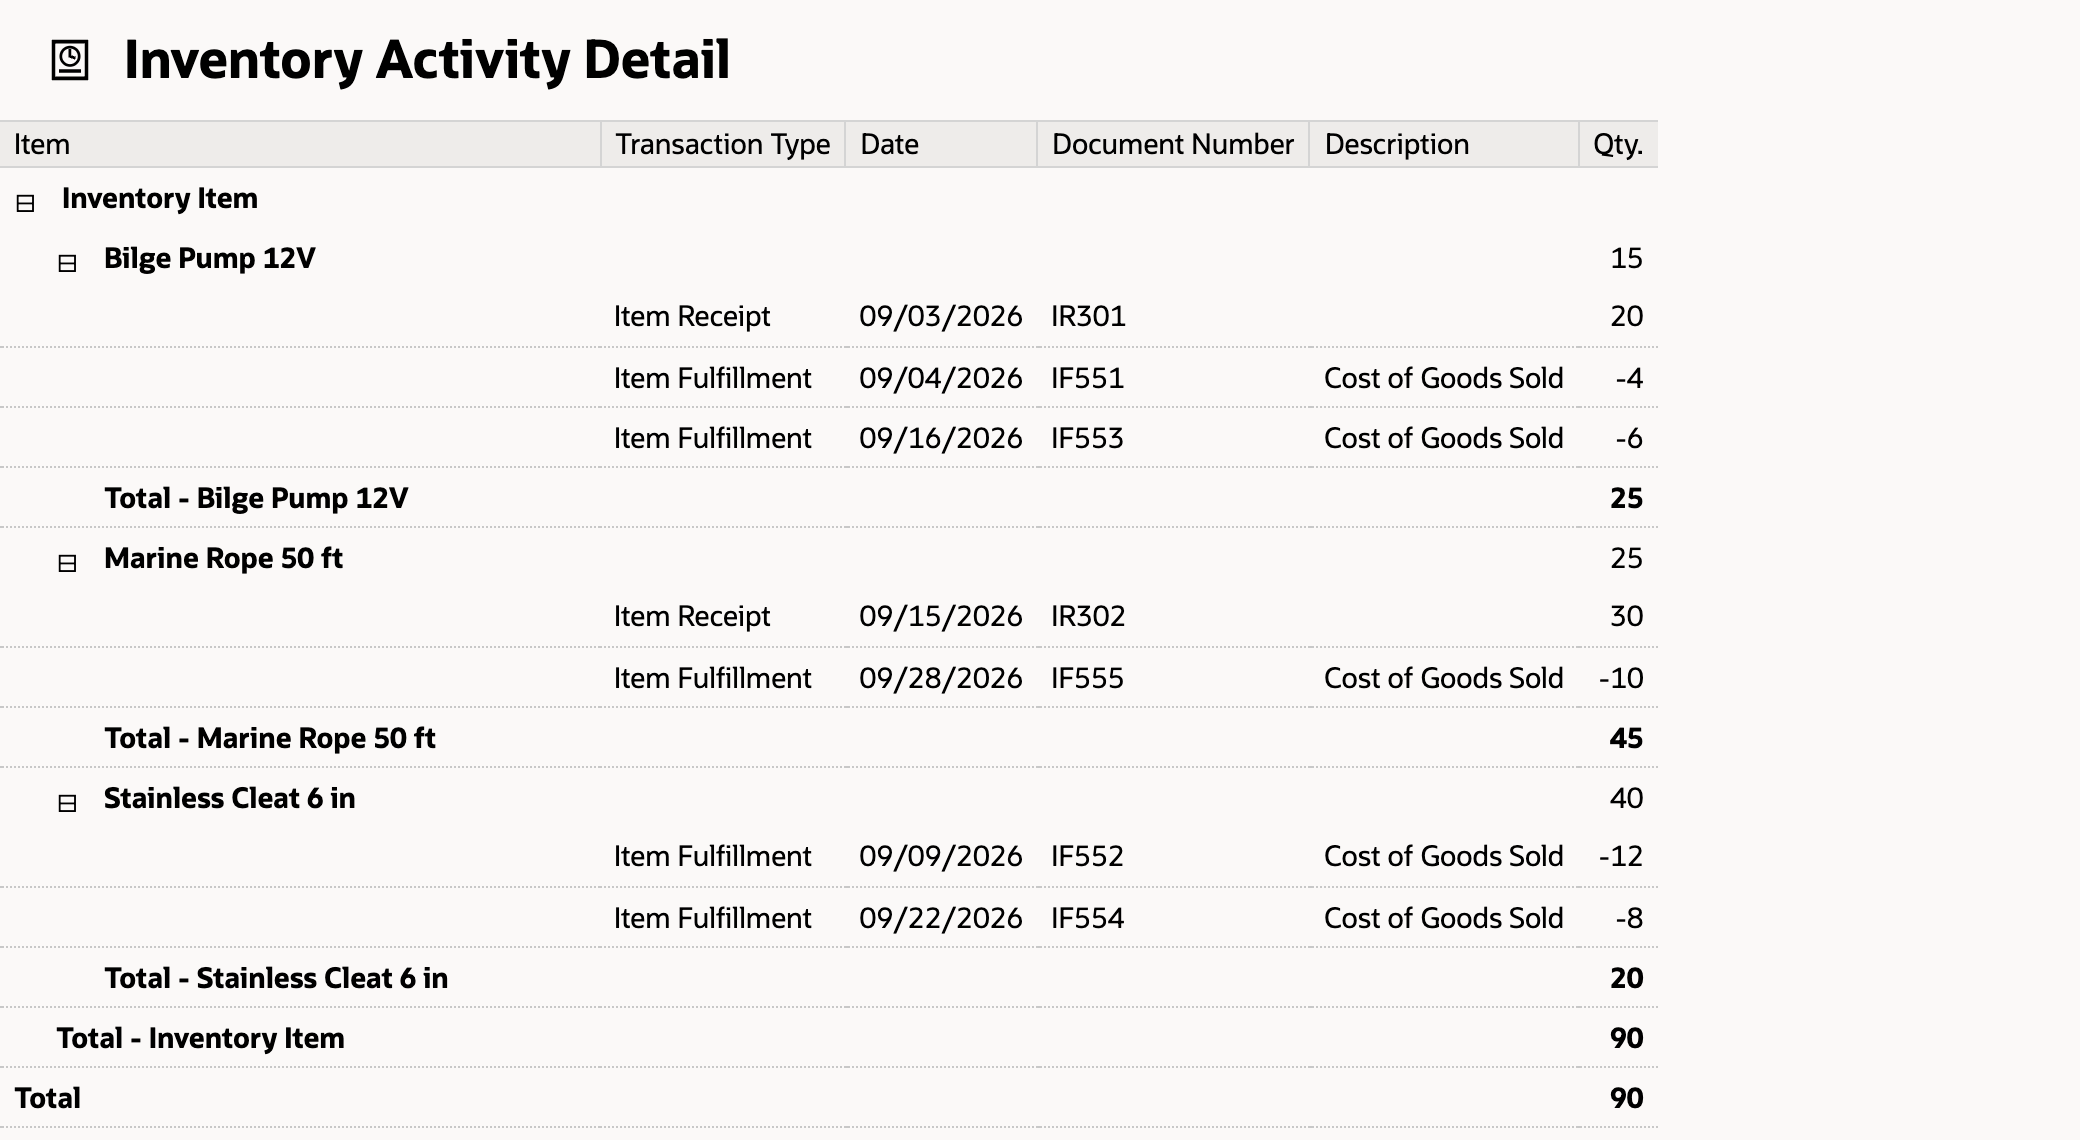Click date 09/16/2026
Viewport: 2080px width, 1140px height.
(941, 438)
